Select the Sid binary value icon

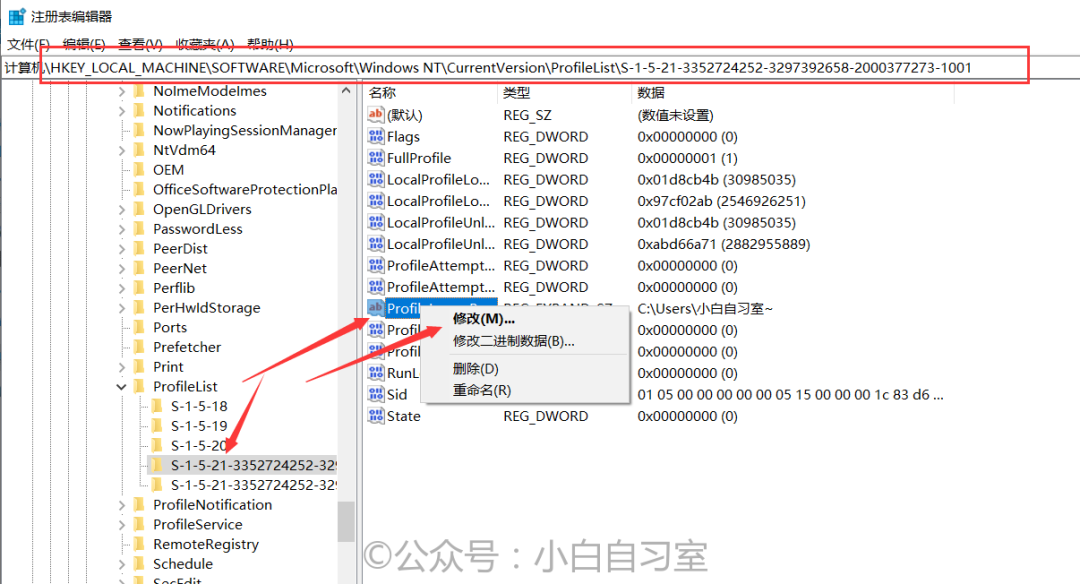375,394
